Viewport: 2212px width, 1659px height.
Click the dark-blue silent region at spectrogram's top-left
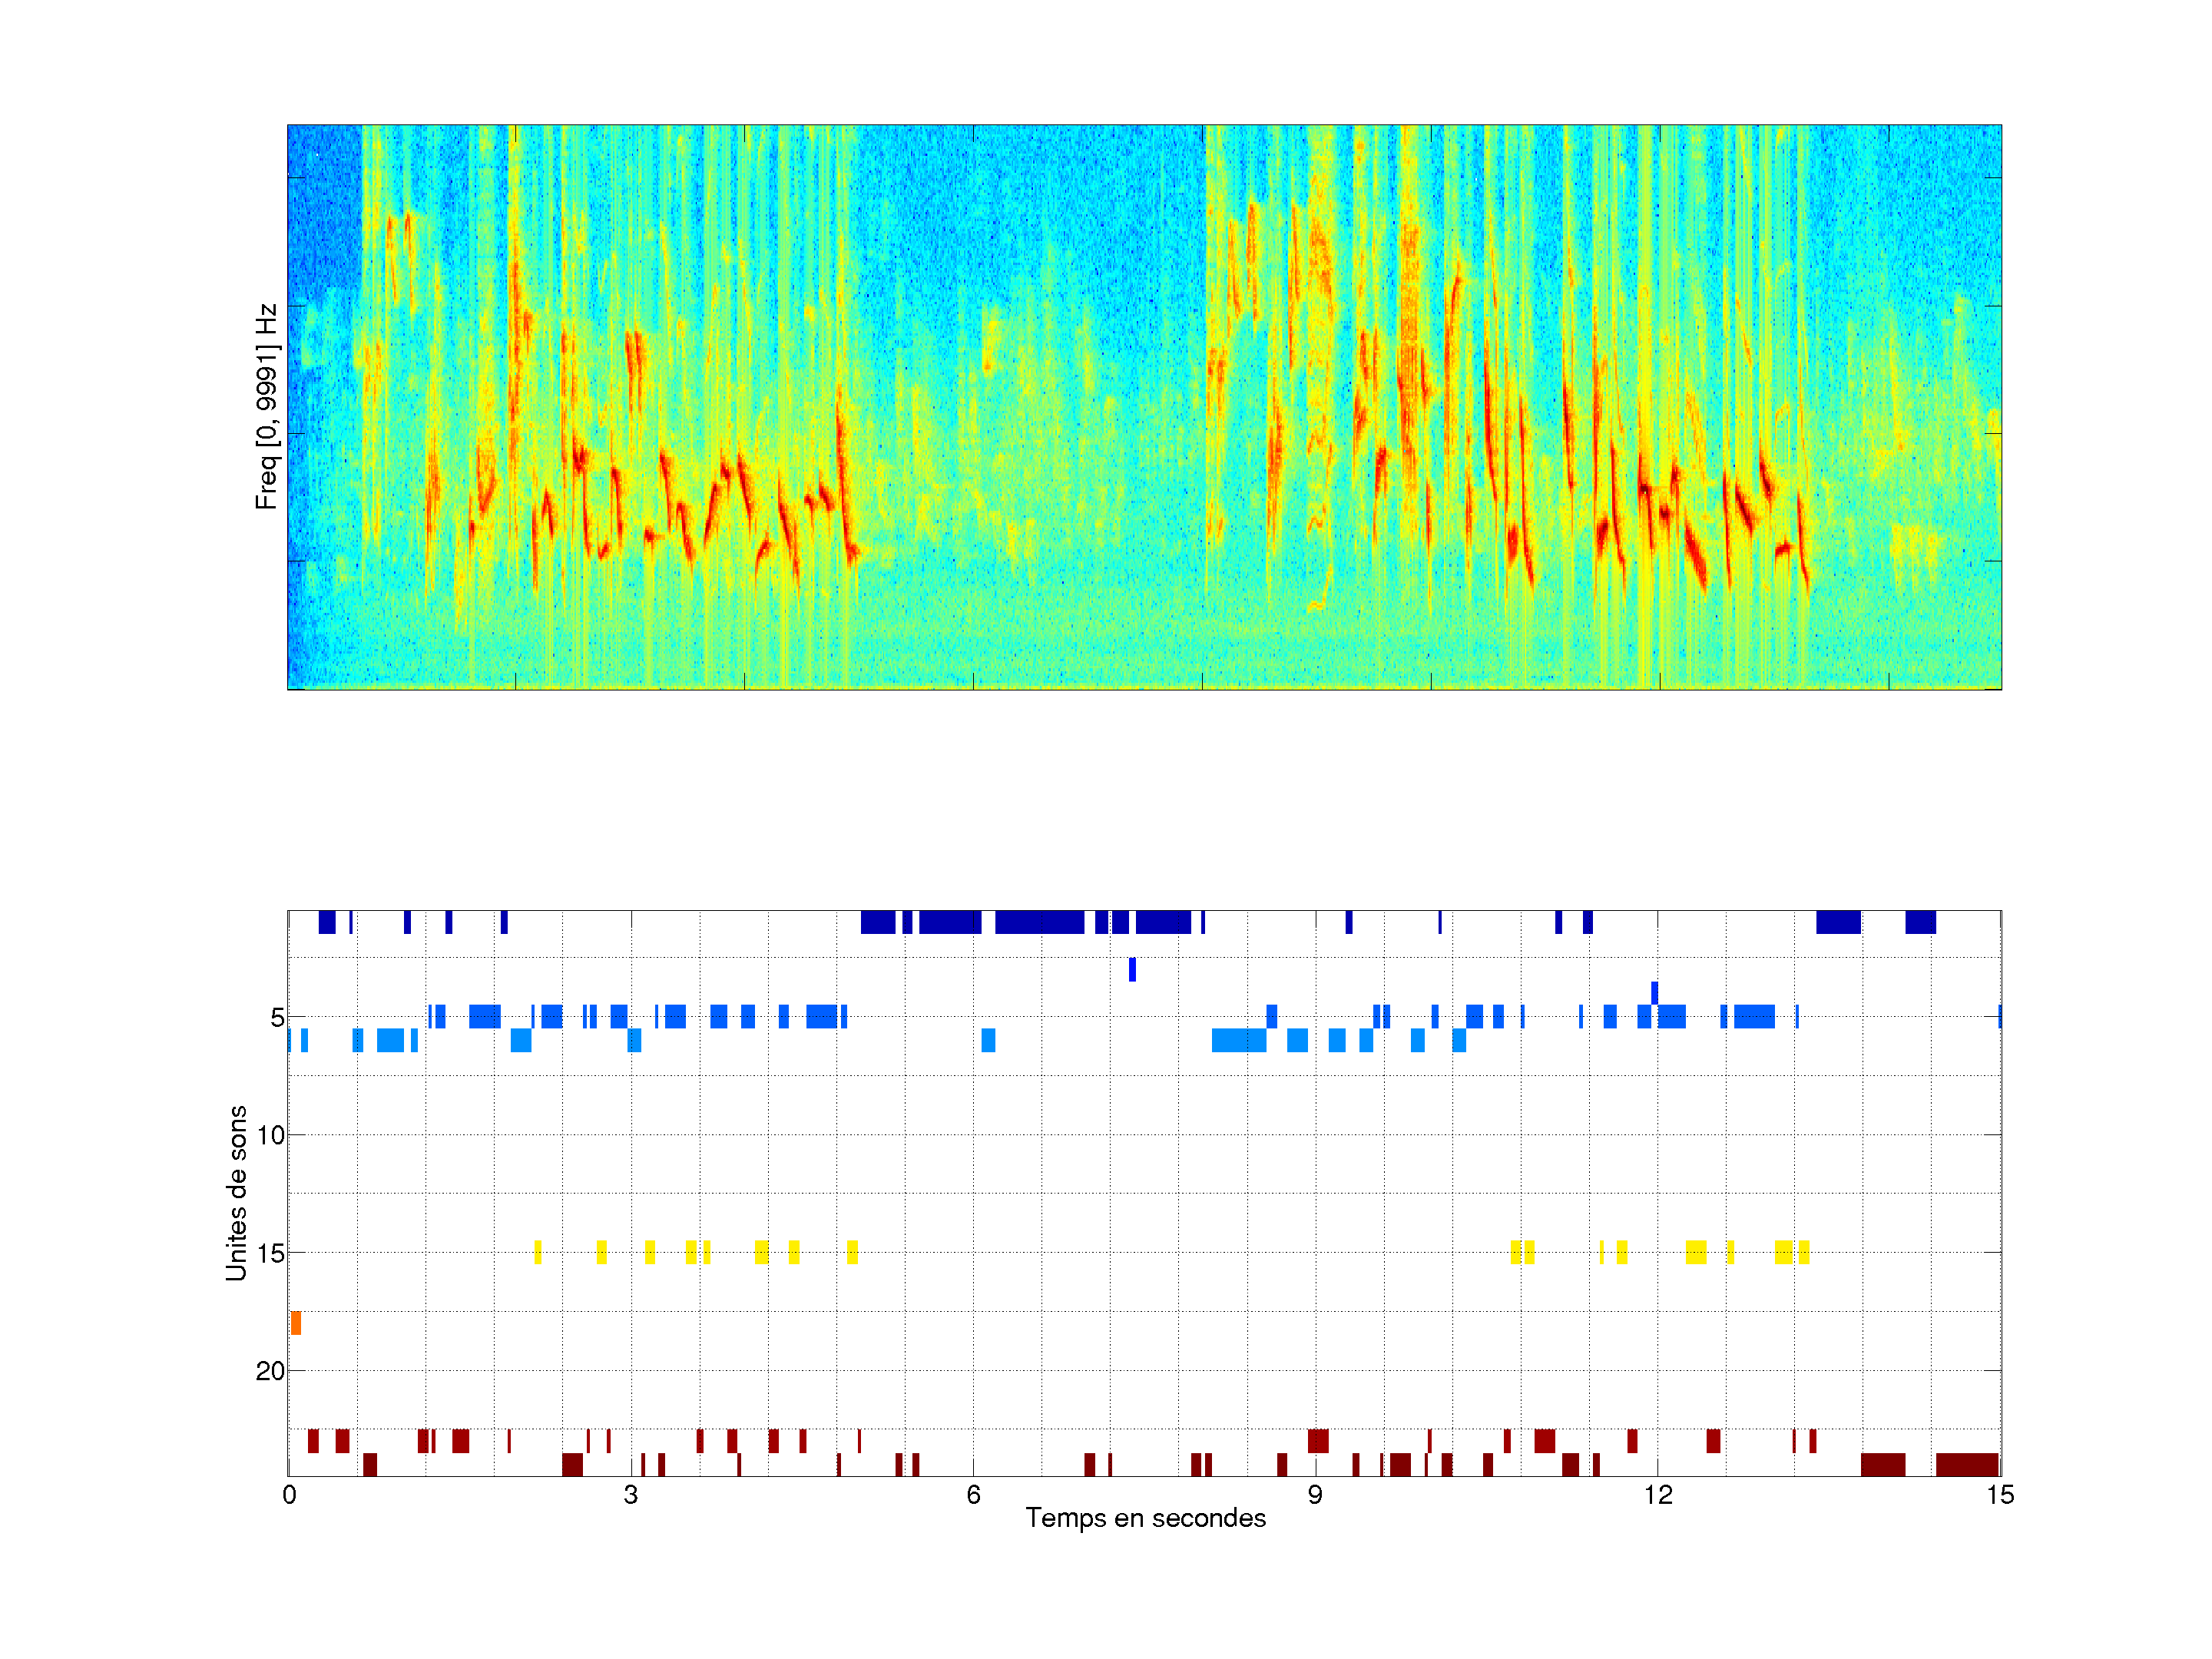click(324, 205)
